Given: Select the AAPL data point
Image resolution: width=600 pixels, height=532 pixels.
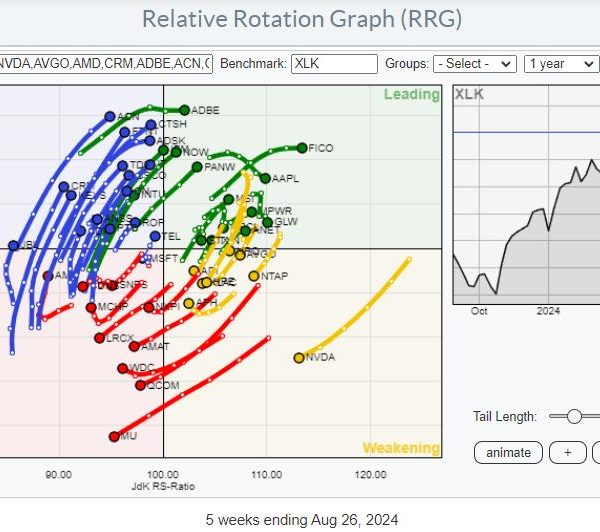Looking at the screenshot, I should [x=265, y=178].
